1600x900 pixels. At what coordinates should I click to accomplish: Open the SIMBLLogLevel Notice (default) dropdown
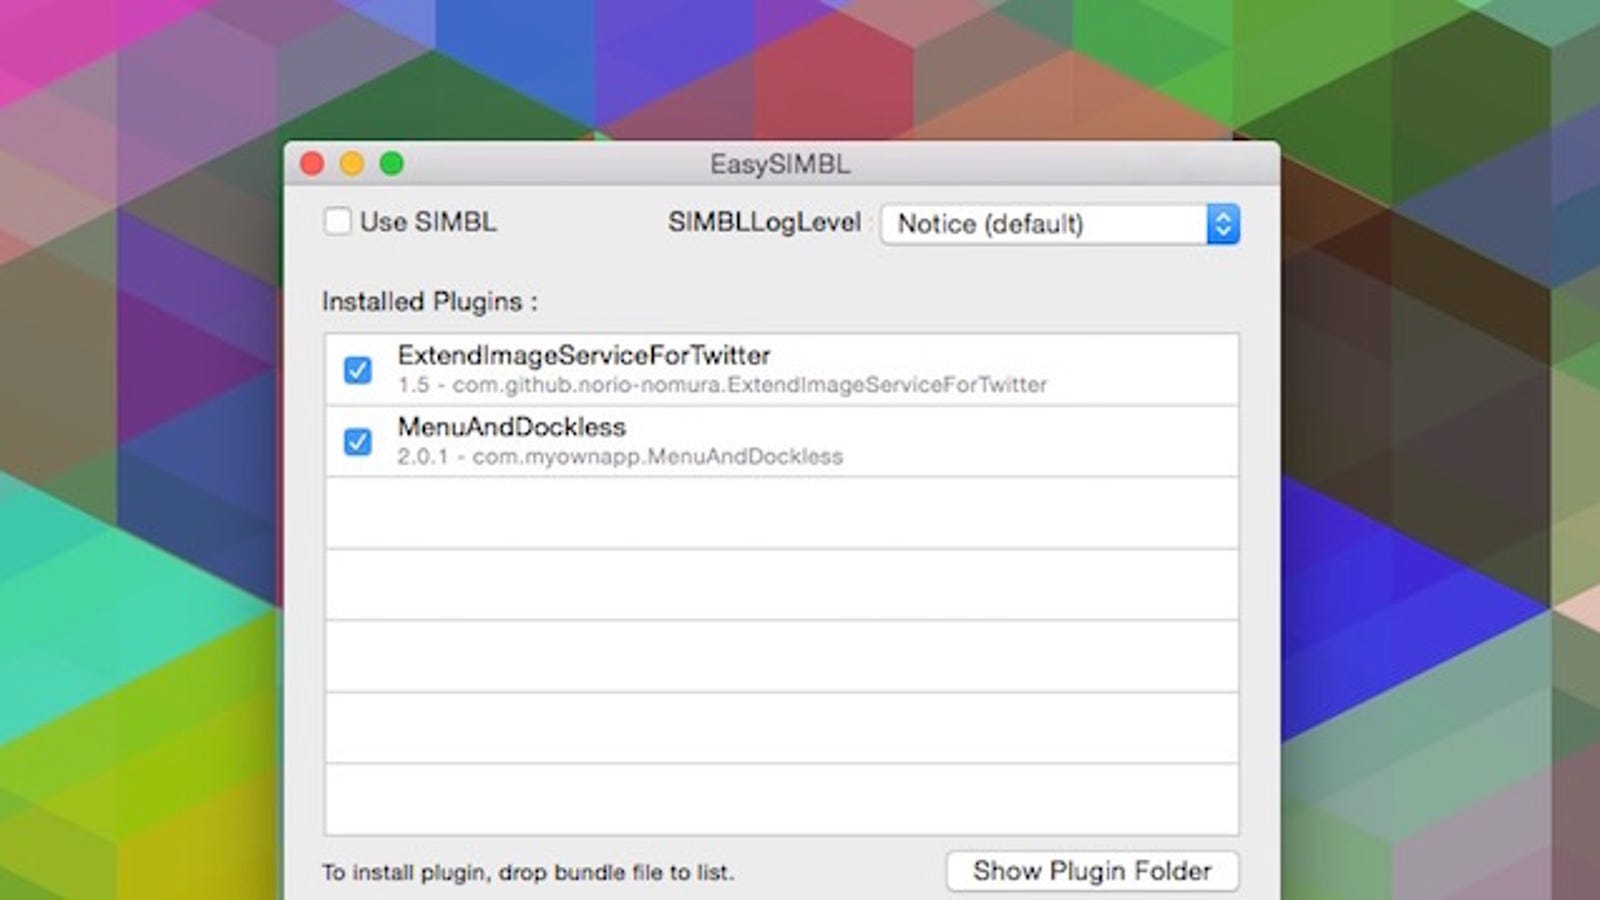click(1060, 224)
